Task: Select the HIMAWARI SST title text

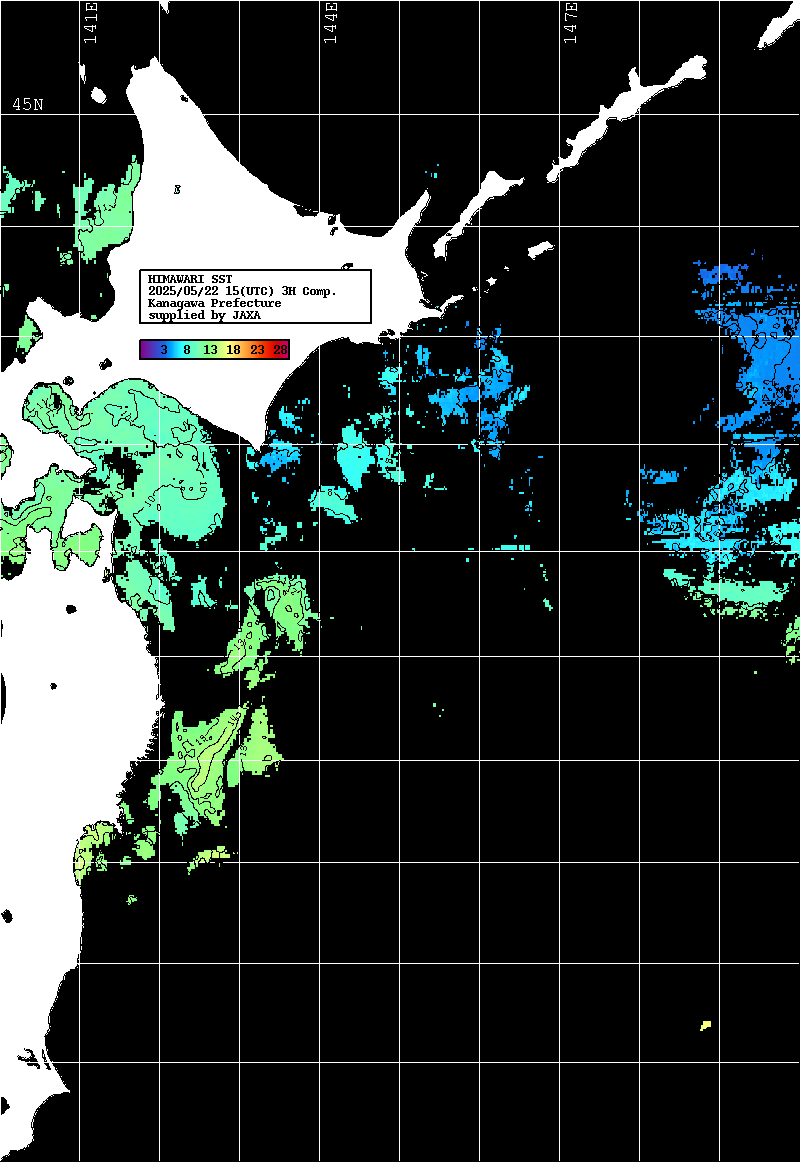Action: pyautogui.click(x=190, y=279)
